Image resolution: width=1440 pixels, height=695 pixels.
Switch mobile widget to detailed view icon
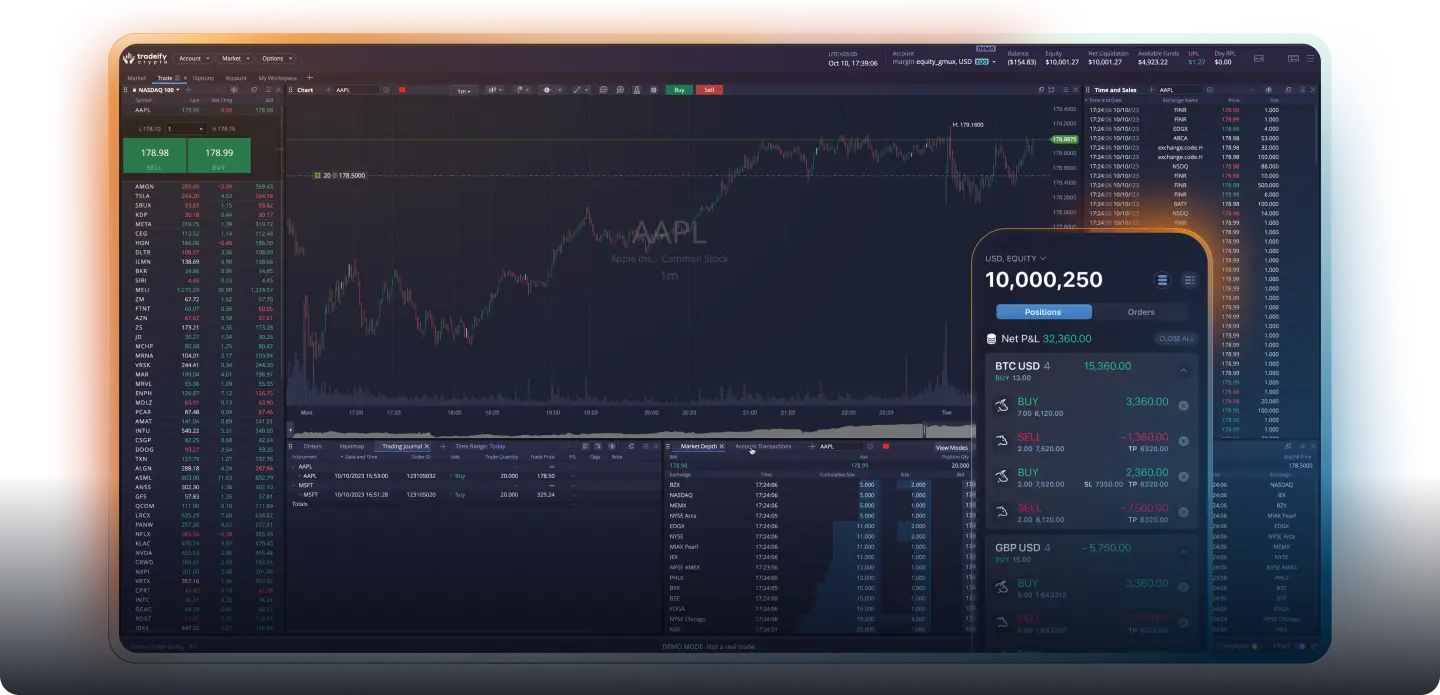(x=1189, y=280)
